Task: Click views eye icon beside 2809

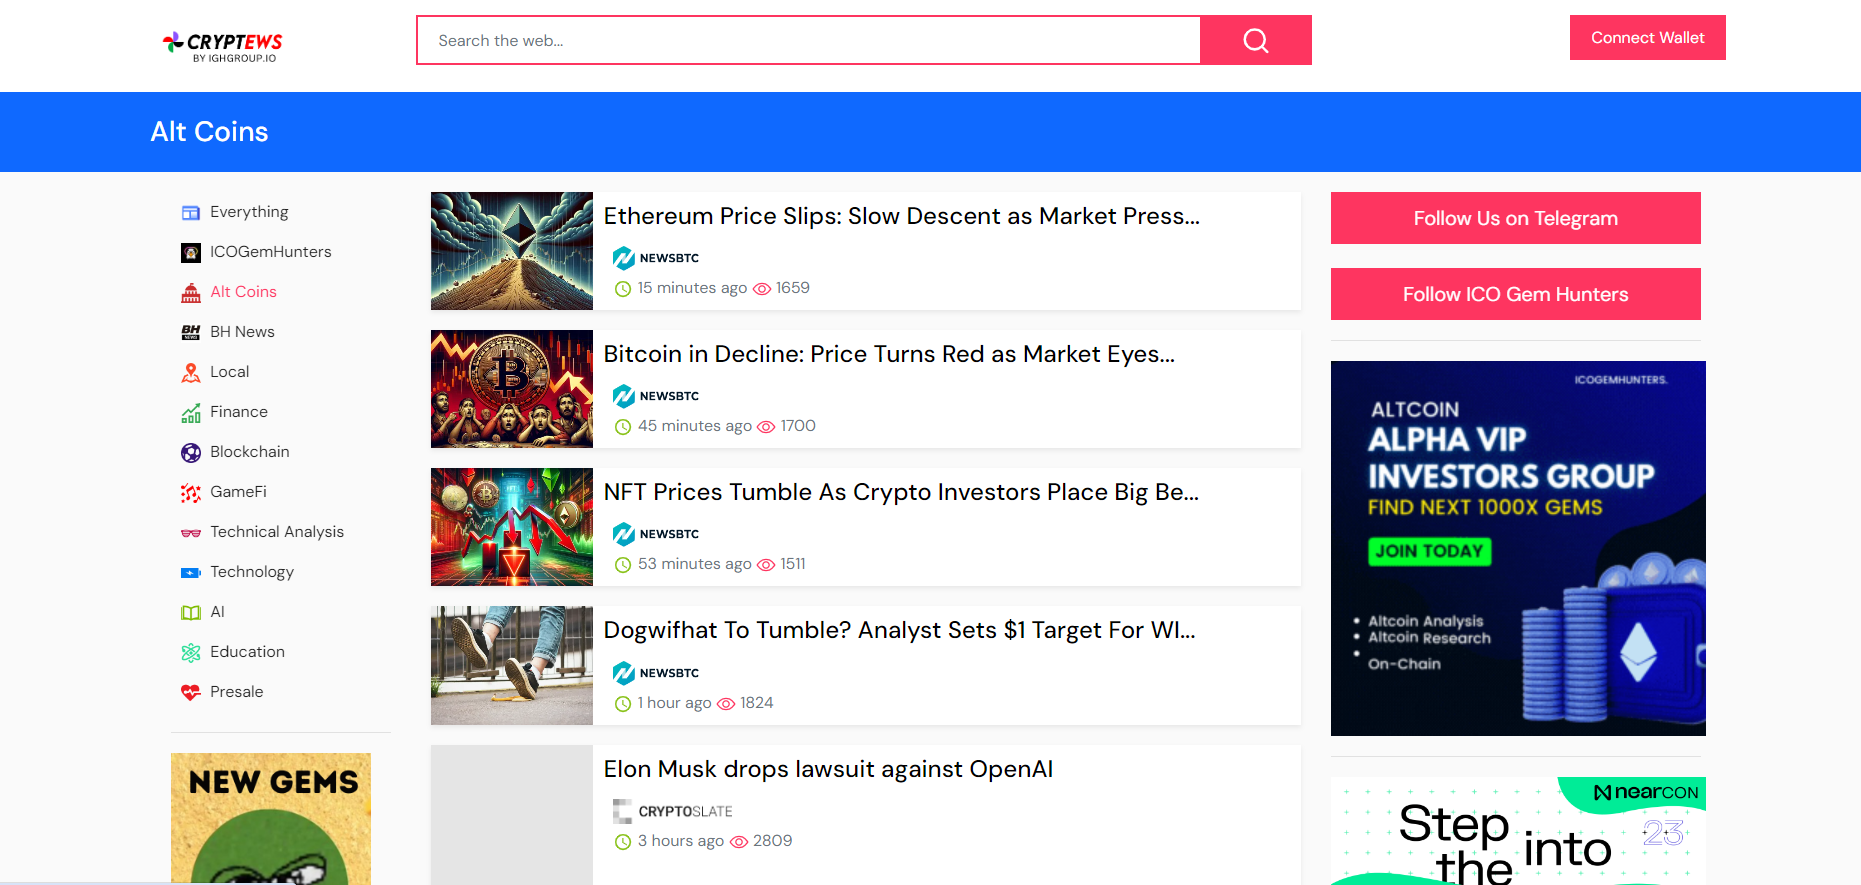Action: coord(739,842)
